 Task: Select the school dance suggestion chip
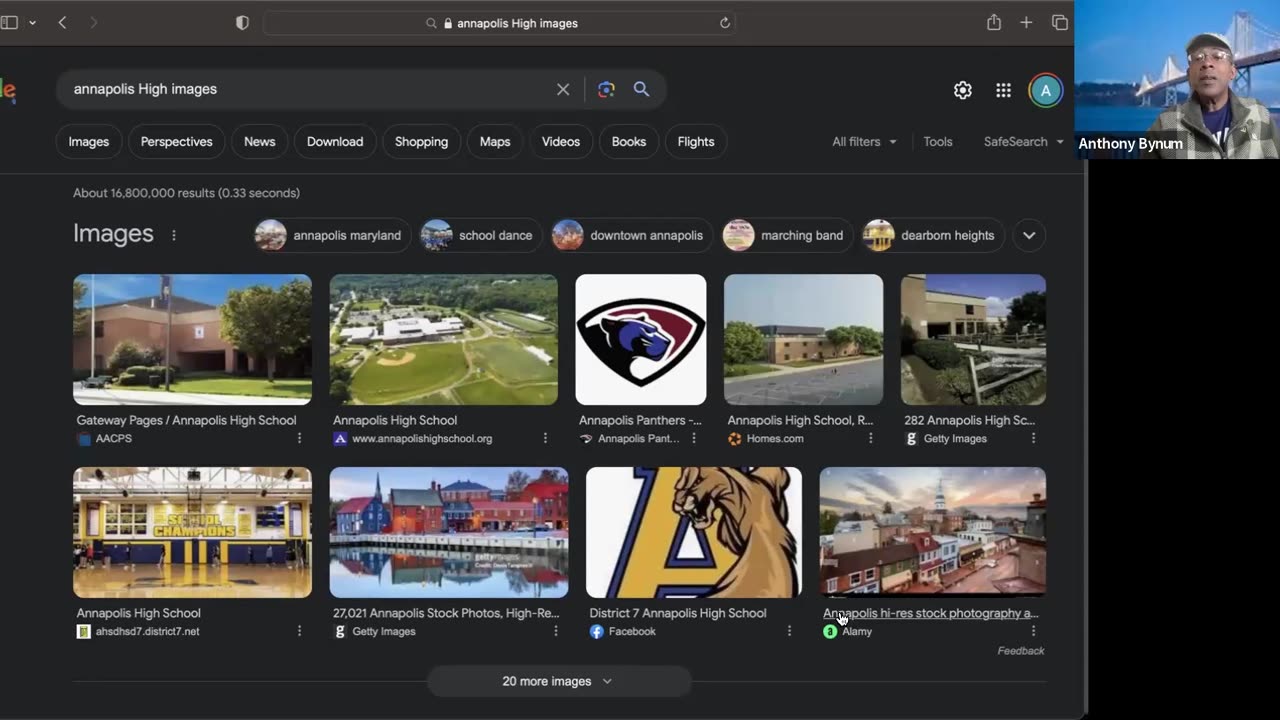pos(479,235)
